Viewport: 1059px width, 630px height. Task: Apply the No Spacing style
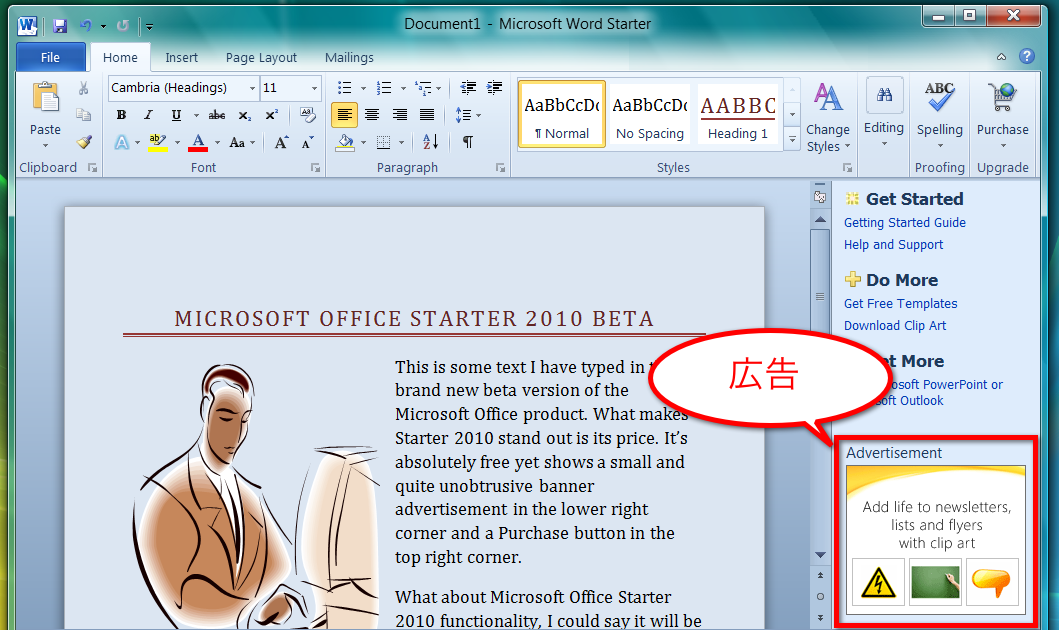pyautogui.click(x=650, y=114)
